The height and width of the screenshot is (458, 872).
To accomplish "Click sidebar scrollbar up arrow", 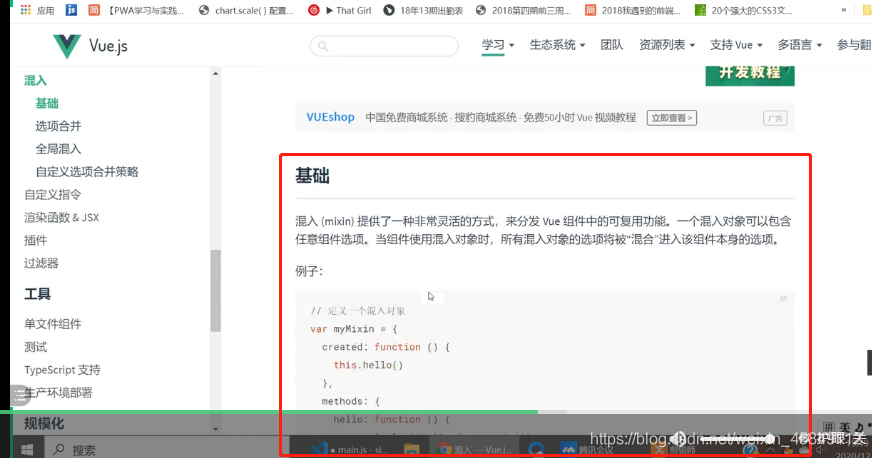I will [x=215, y=73].
